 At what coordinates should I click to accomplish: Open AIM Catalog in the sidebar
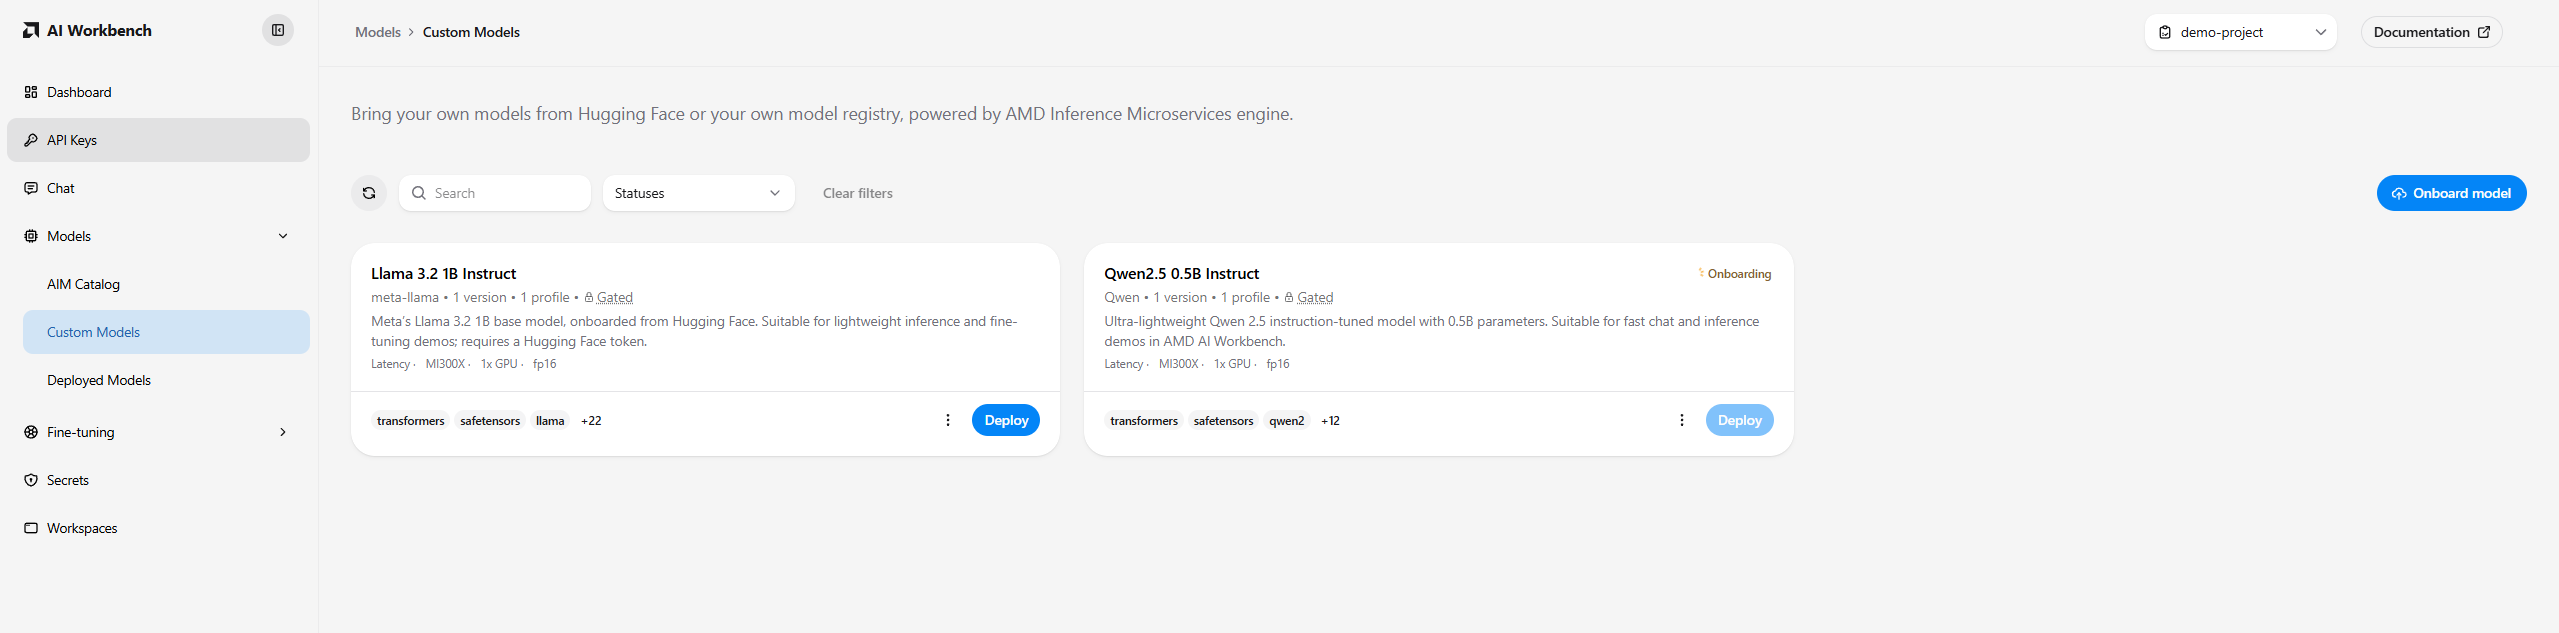point(166,284)
